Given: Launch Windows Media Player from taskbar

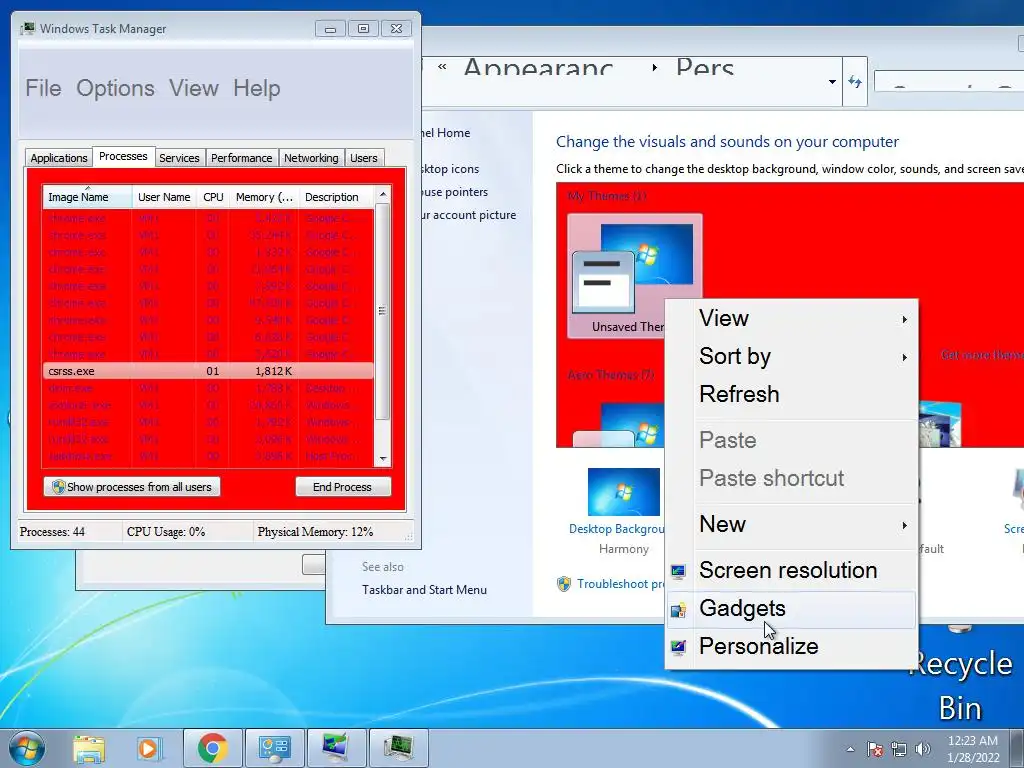Looking at the screenshot, I should [148, 748].
